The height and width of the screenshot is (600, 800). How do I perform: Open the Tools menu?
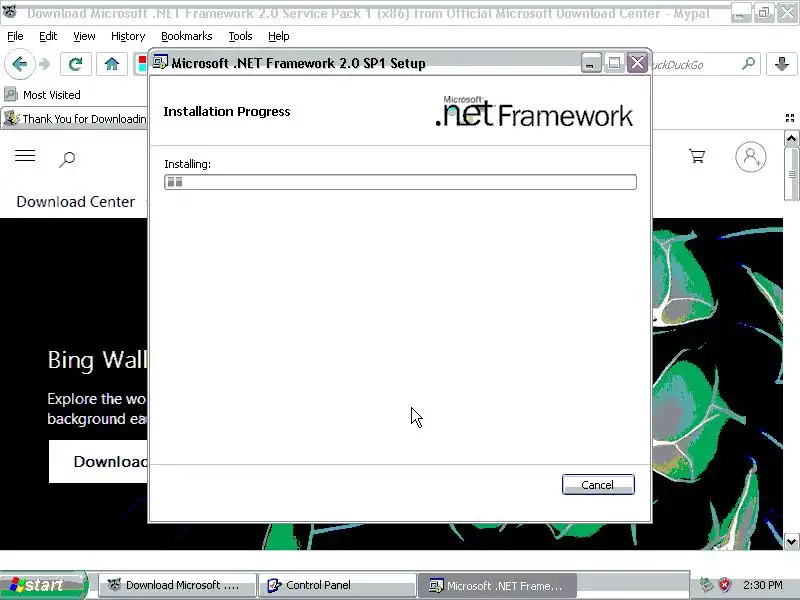point(240,36)
